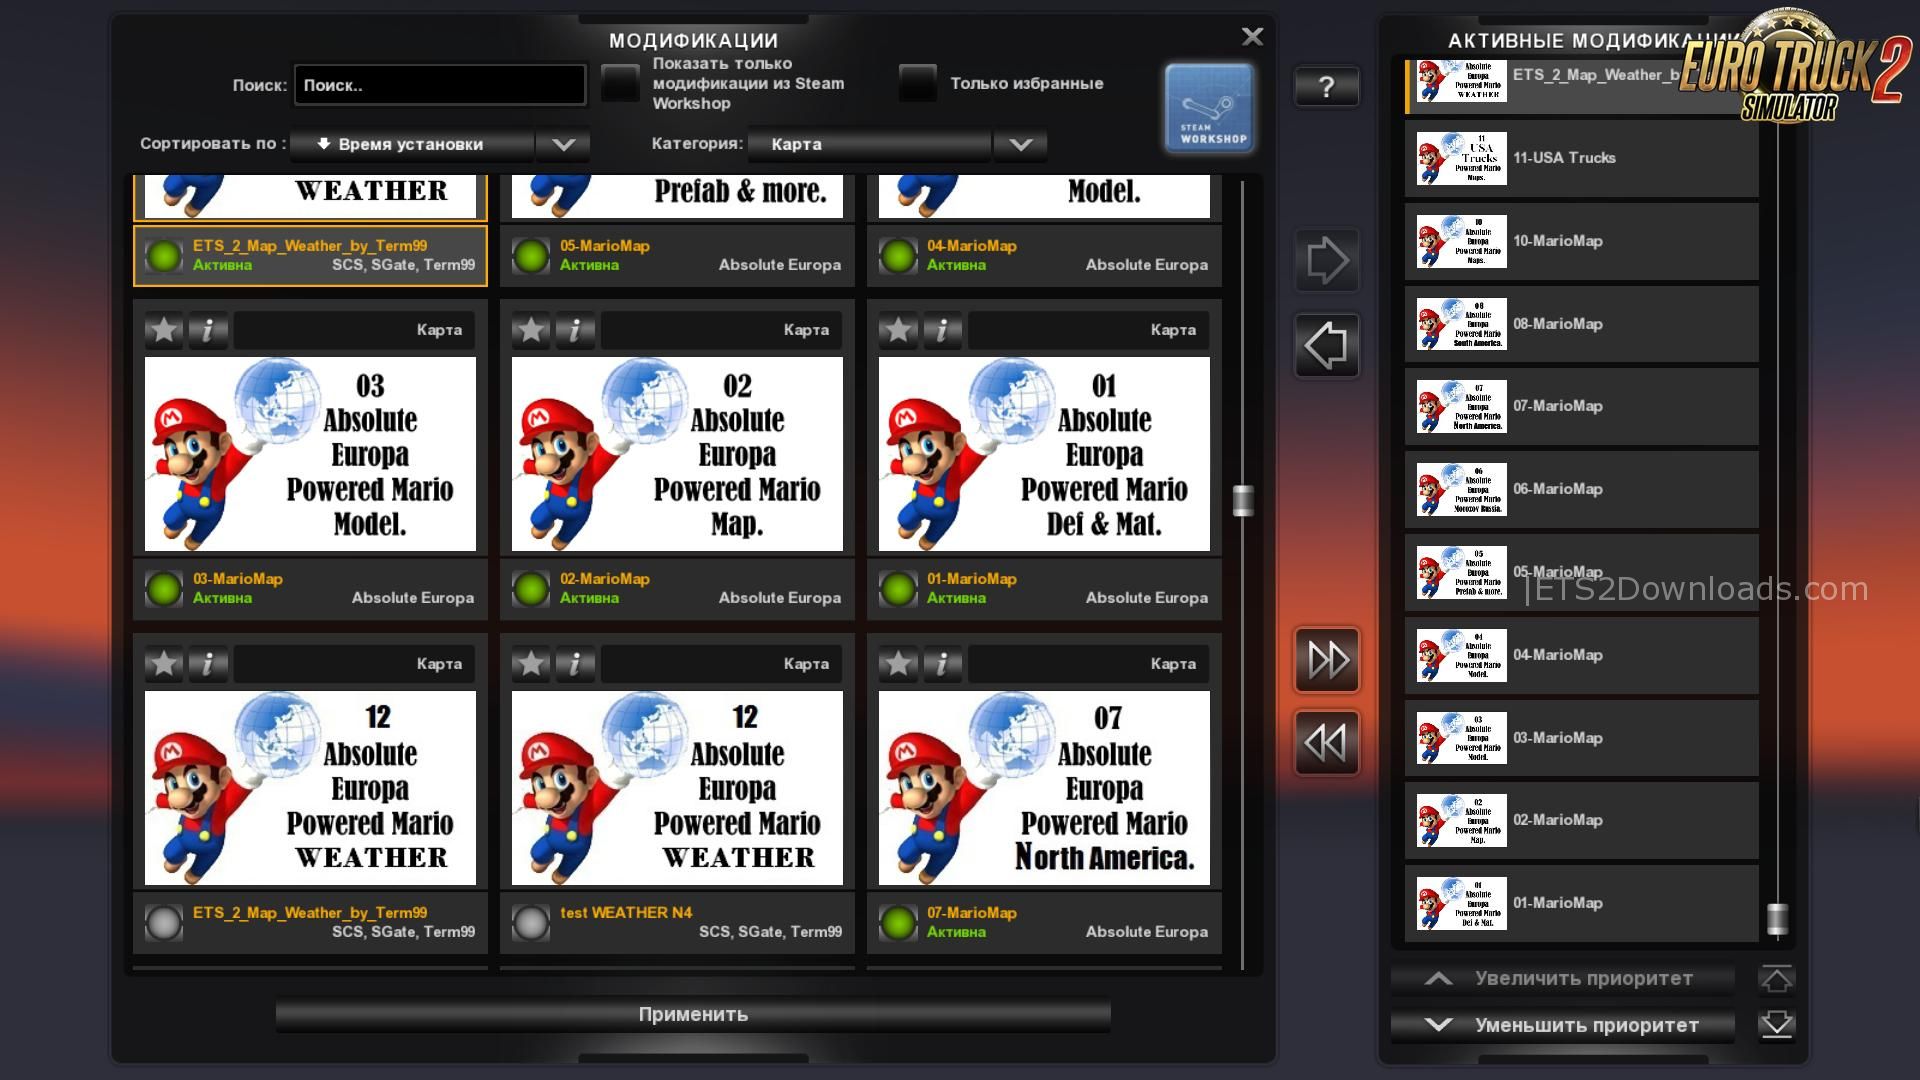
Task: Click 01 Absolute Europa Def & Mat thumbnail
Action: click(1044, 454)
